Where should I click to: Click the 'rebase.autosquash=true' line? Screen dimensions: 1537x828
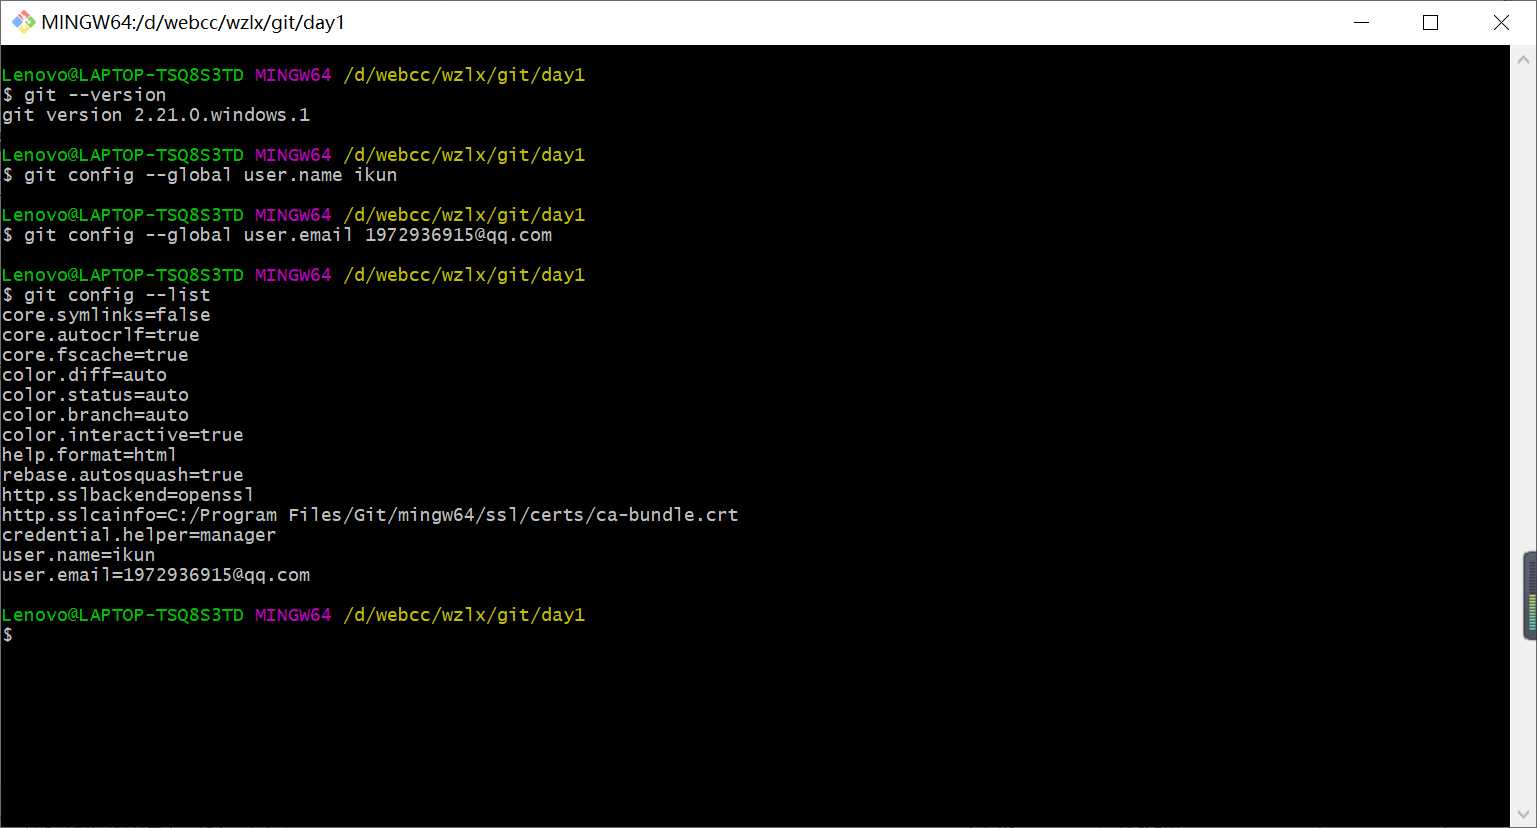point(123,475)
